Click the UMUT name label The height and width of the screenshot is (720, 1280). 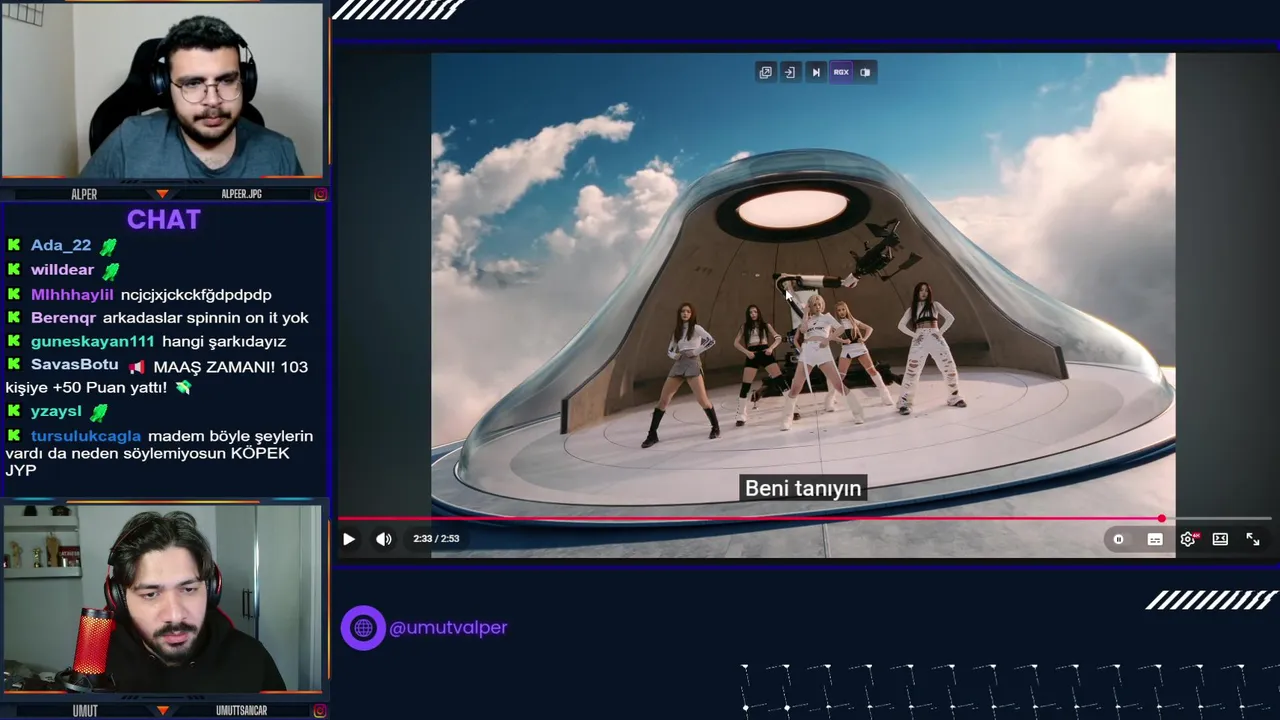[x=85, y=711]
